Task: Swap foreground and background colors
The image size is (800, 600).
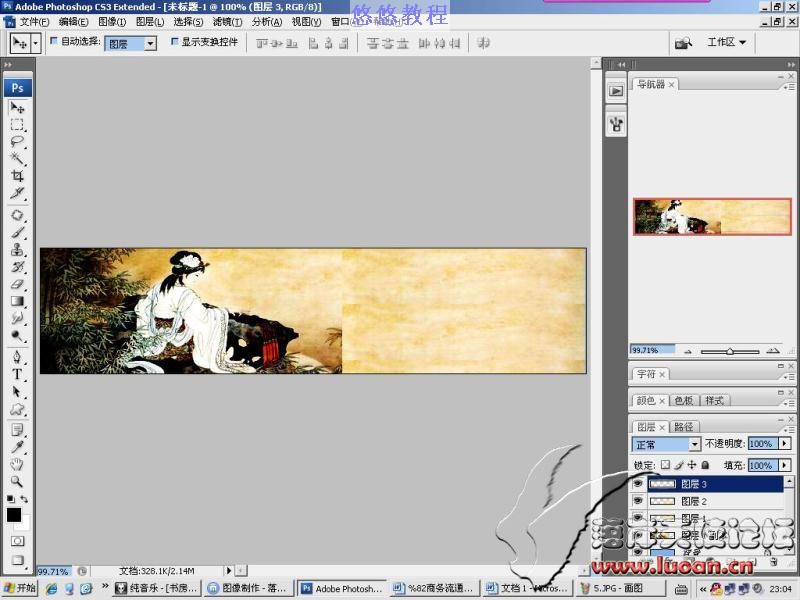Action: pos(24,499)
